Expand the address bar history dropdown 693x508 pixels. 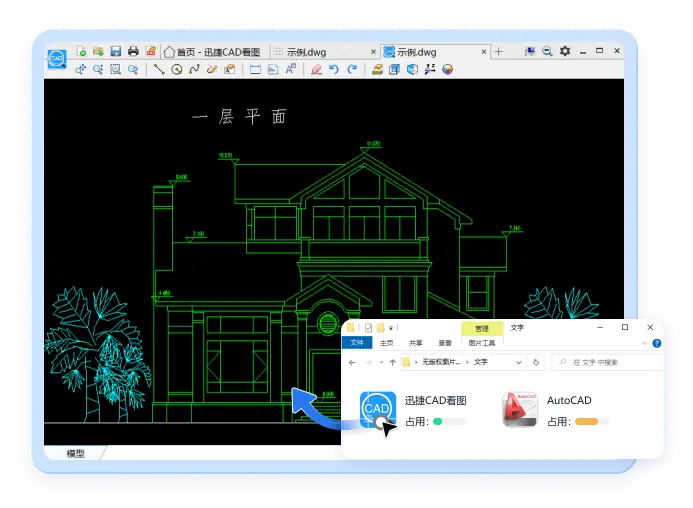pos(519,363)
